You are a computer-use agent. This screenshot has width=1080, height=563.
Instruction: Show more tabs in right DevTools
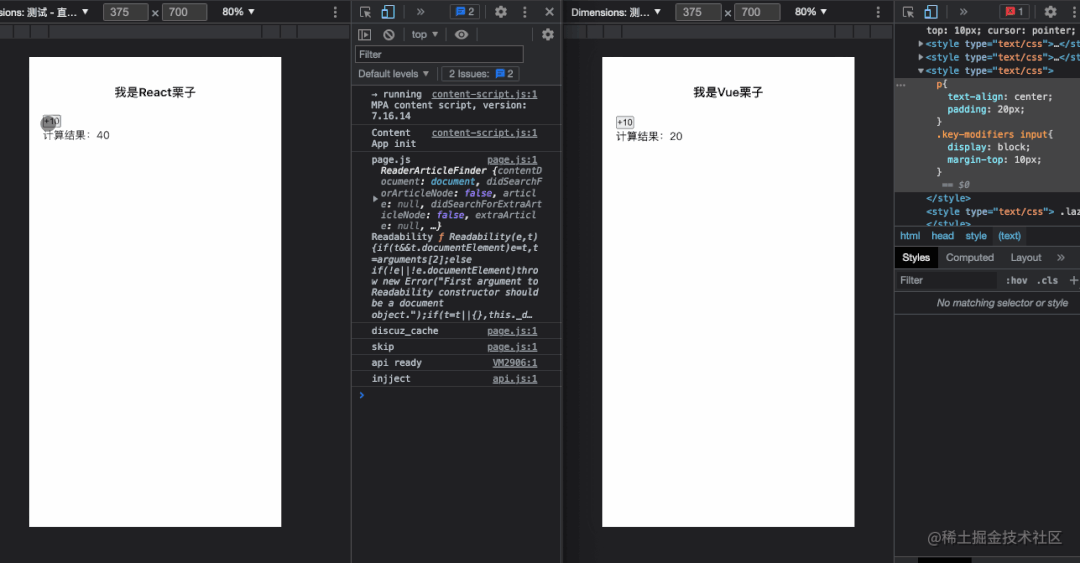click(x=964, y=12)
